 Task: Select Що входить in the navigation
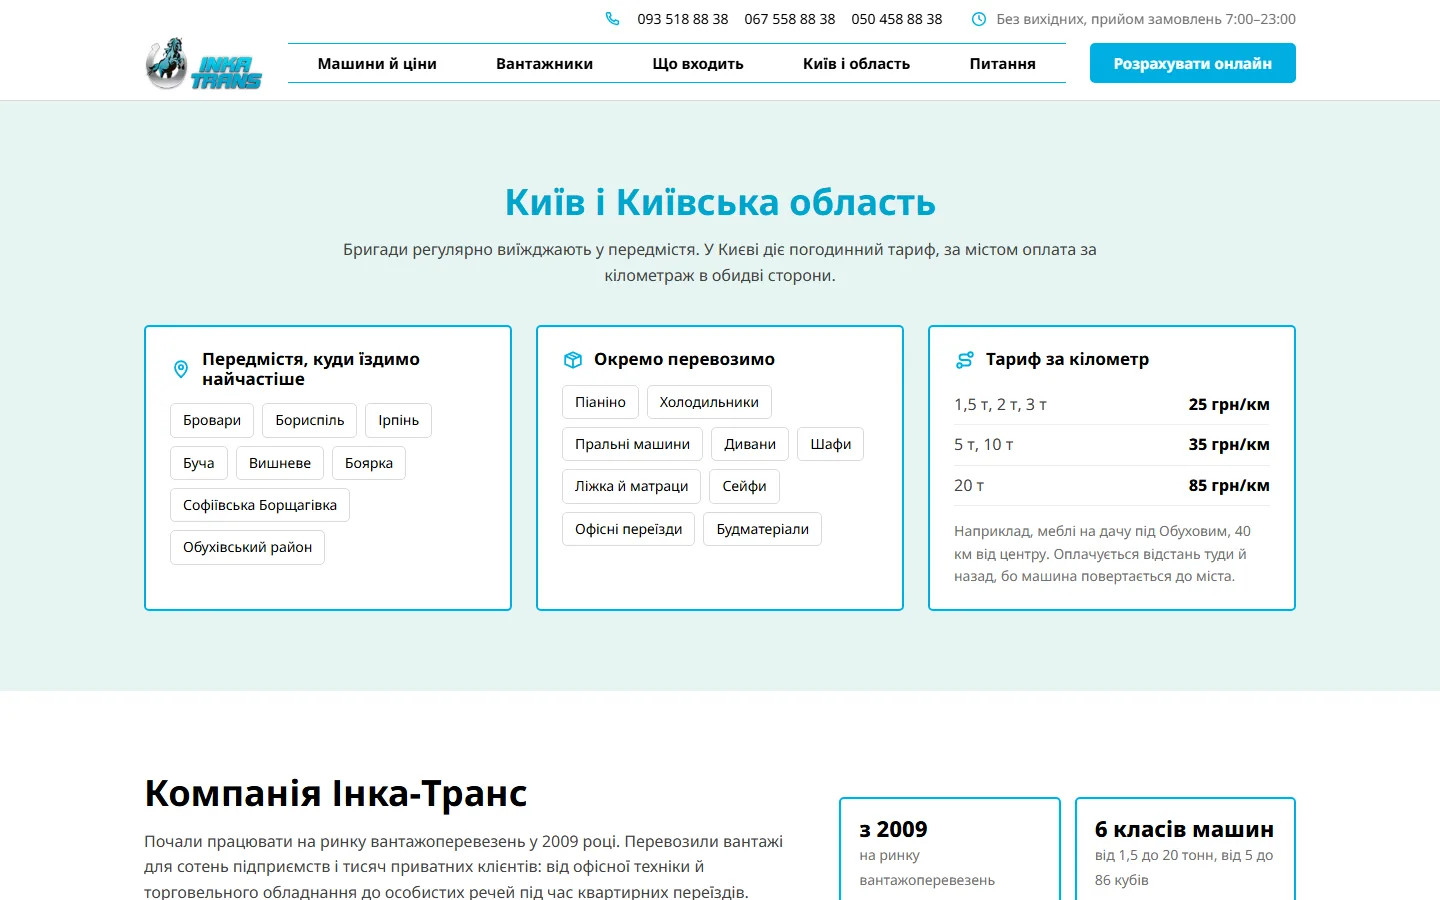point(698,63)
